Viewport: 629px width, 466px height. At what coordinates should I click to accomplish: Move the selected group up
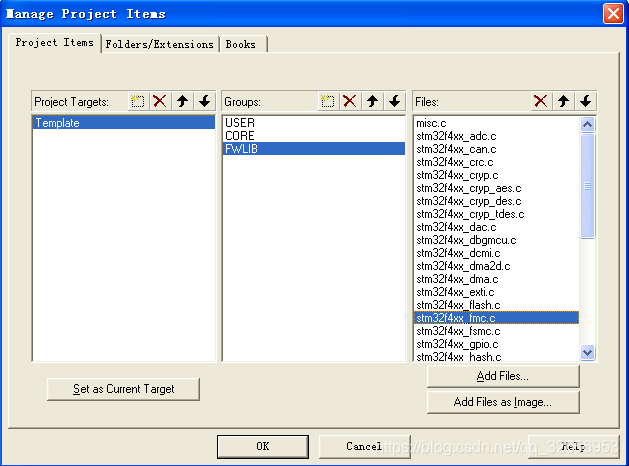pos(373,101)
